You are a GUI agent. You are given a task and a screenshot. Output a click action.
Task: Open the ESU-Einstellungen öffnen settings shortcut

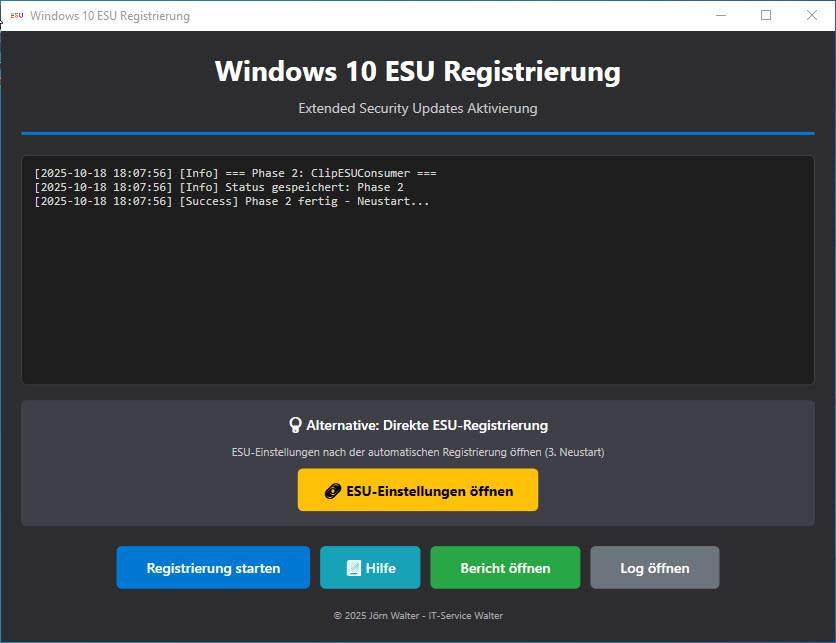(x=418, y=490)
